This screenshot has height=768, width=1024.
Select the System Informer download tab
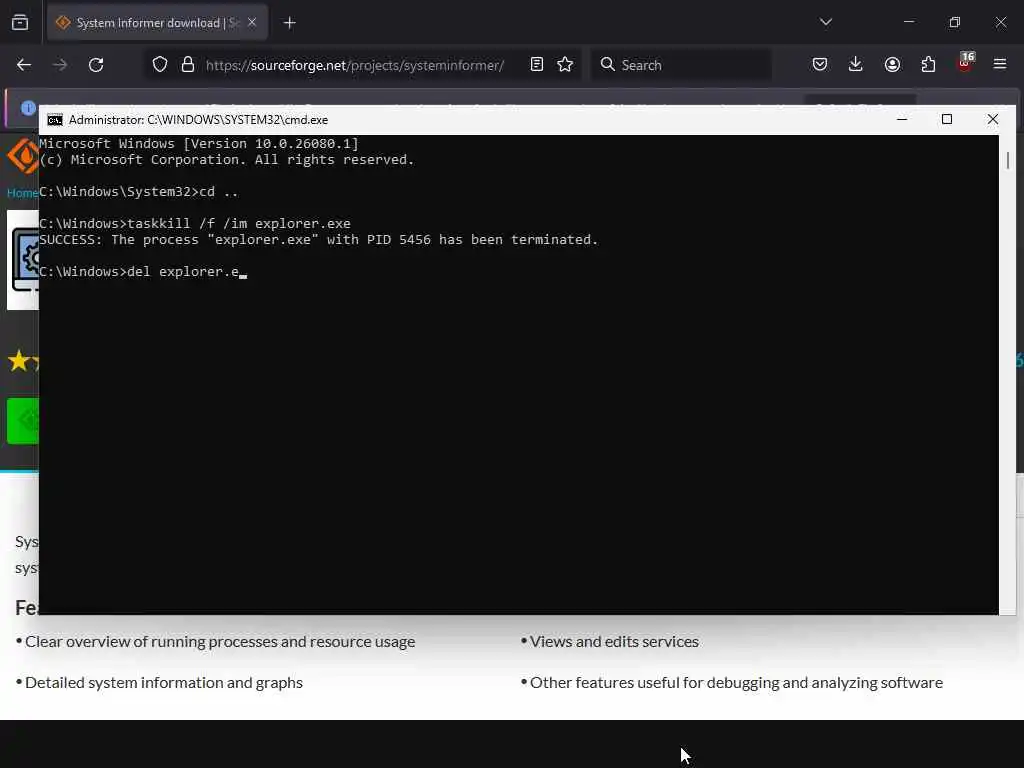(x=157, y=23)
